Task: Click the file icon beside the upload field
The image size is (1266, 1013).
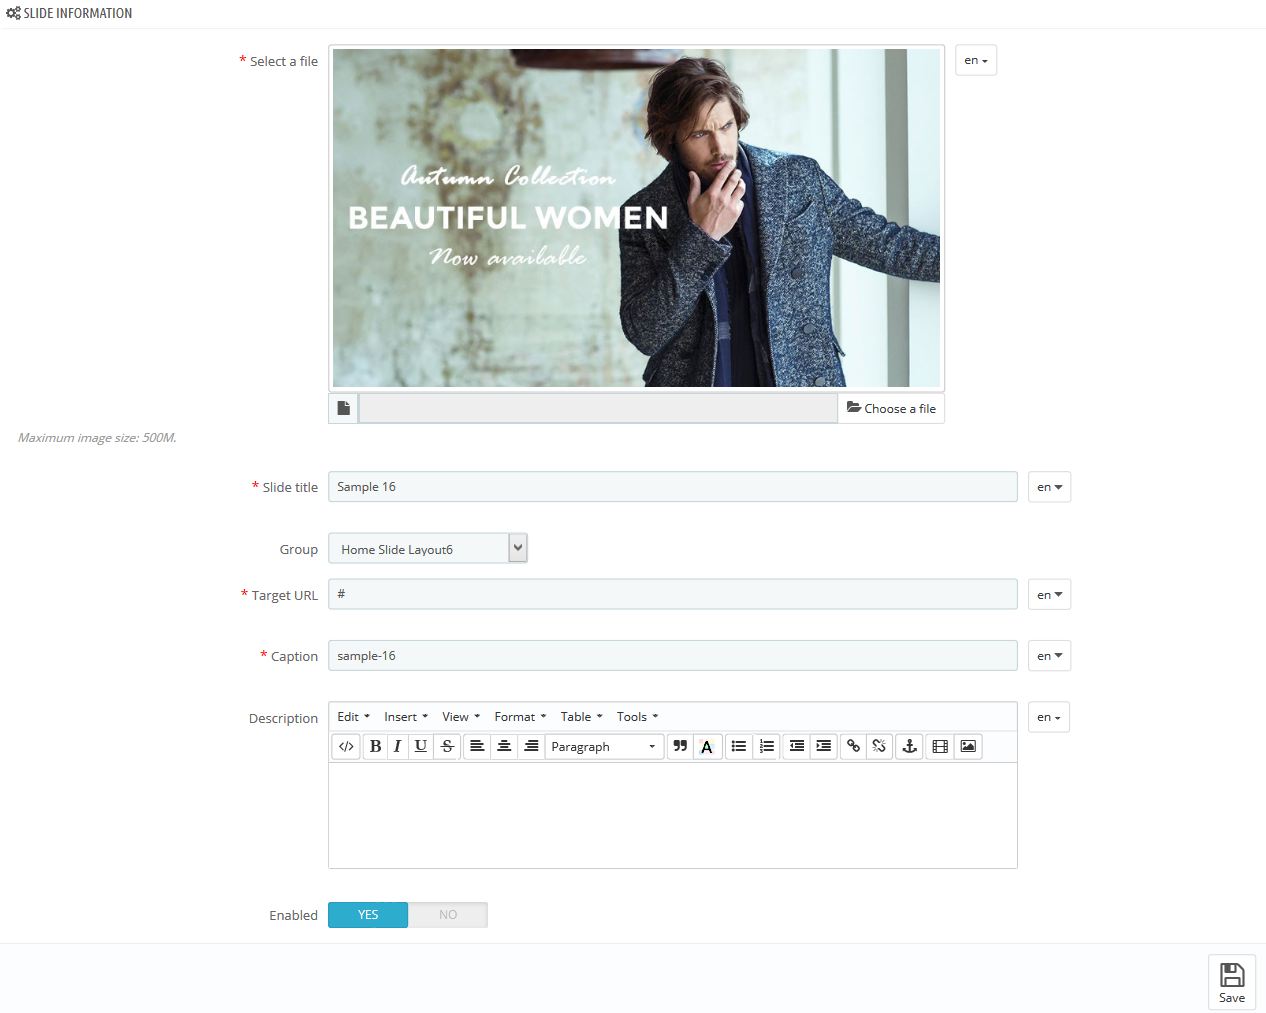Action: (x=343, y=408)
